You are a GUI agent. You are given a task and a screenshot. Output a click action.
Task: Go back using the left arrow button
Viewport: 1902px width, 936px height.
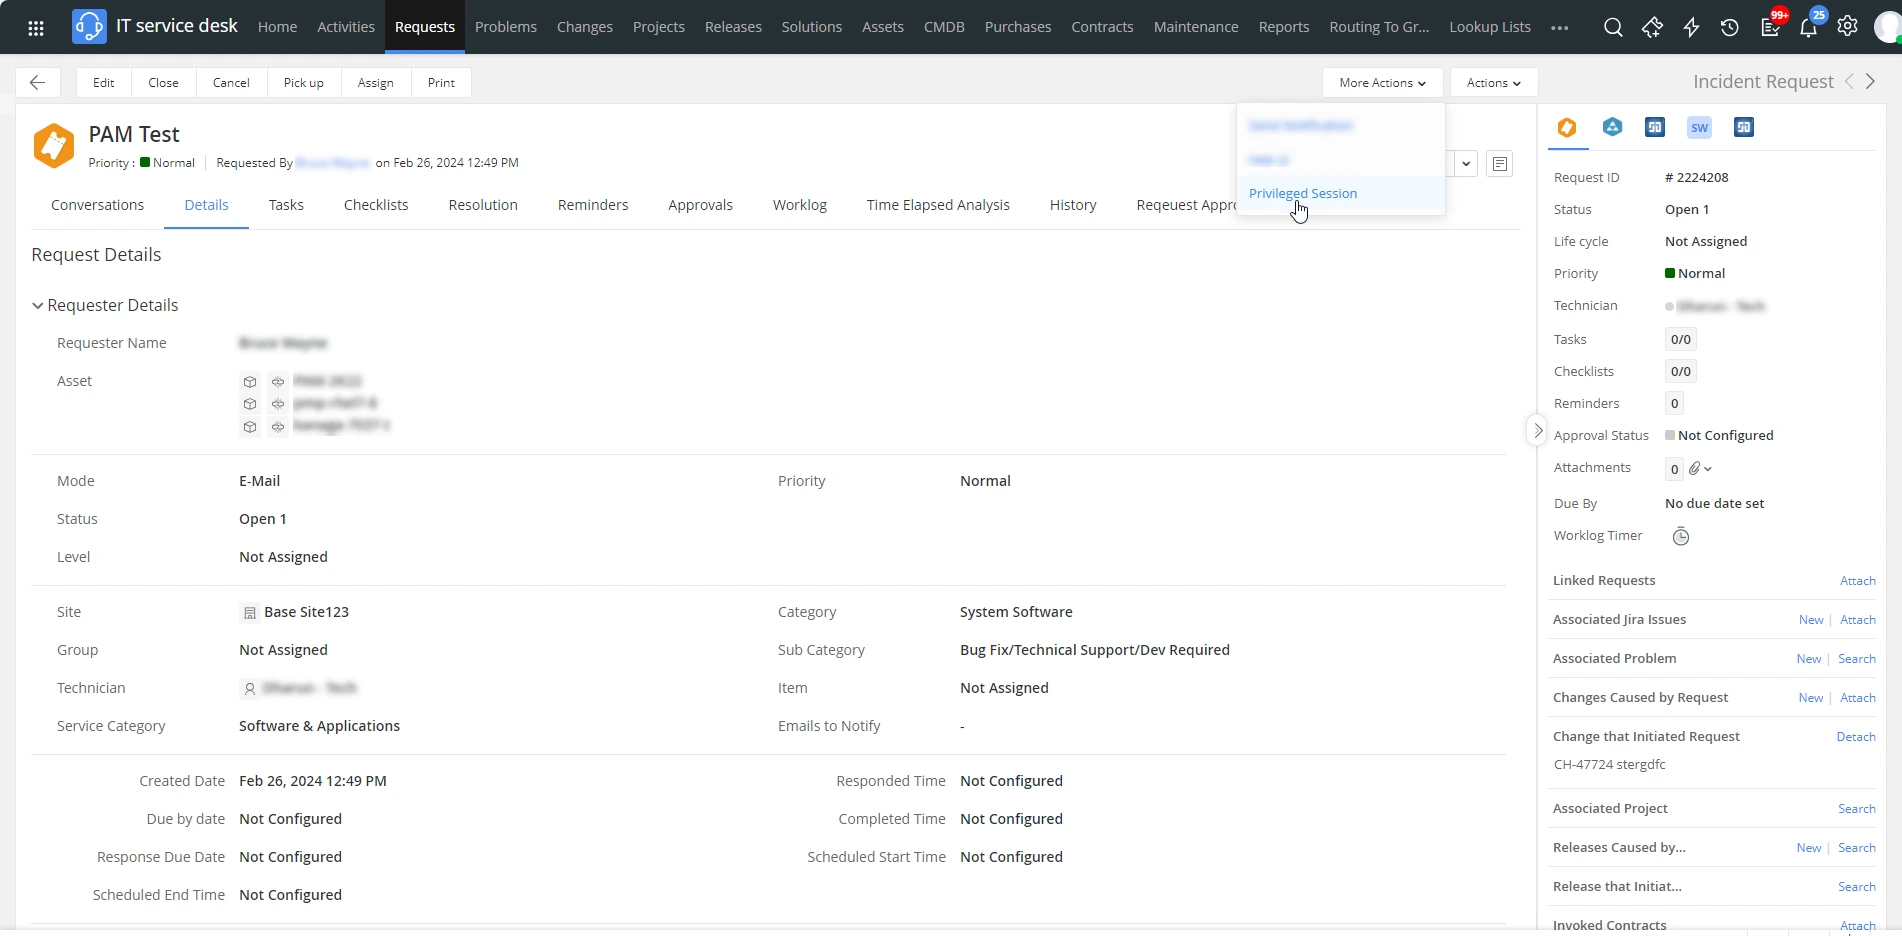tap(38, 83)
